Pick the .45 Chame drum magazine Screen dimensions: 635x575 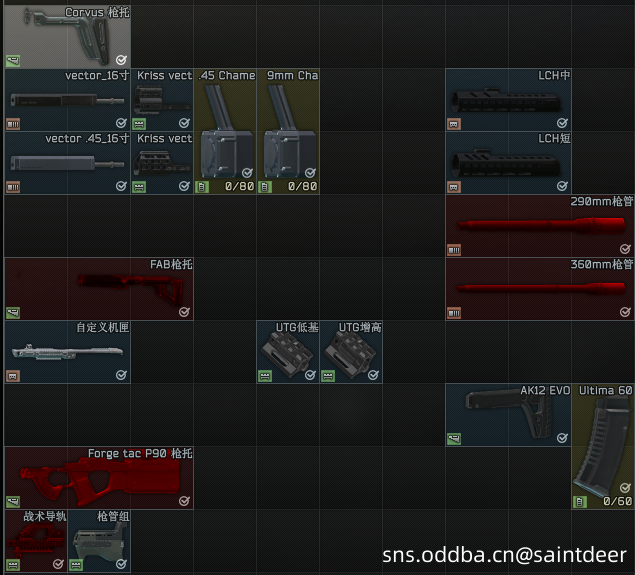point(225,131)
